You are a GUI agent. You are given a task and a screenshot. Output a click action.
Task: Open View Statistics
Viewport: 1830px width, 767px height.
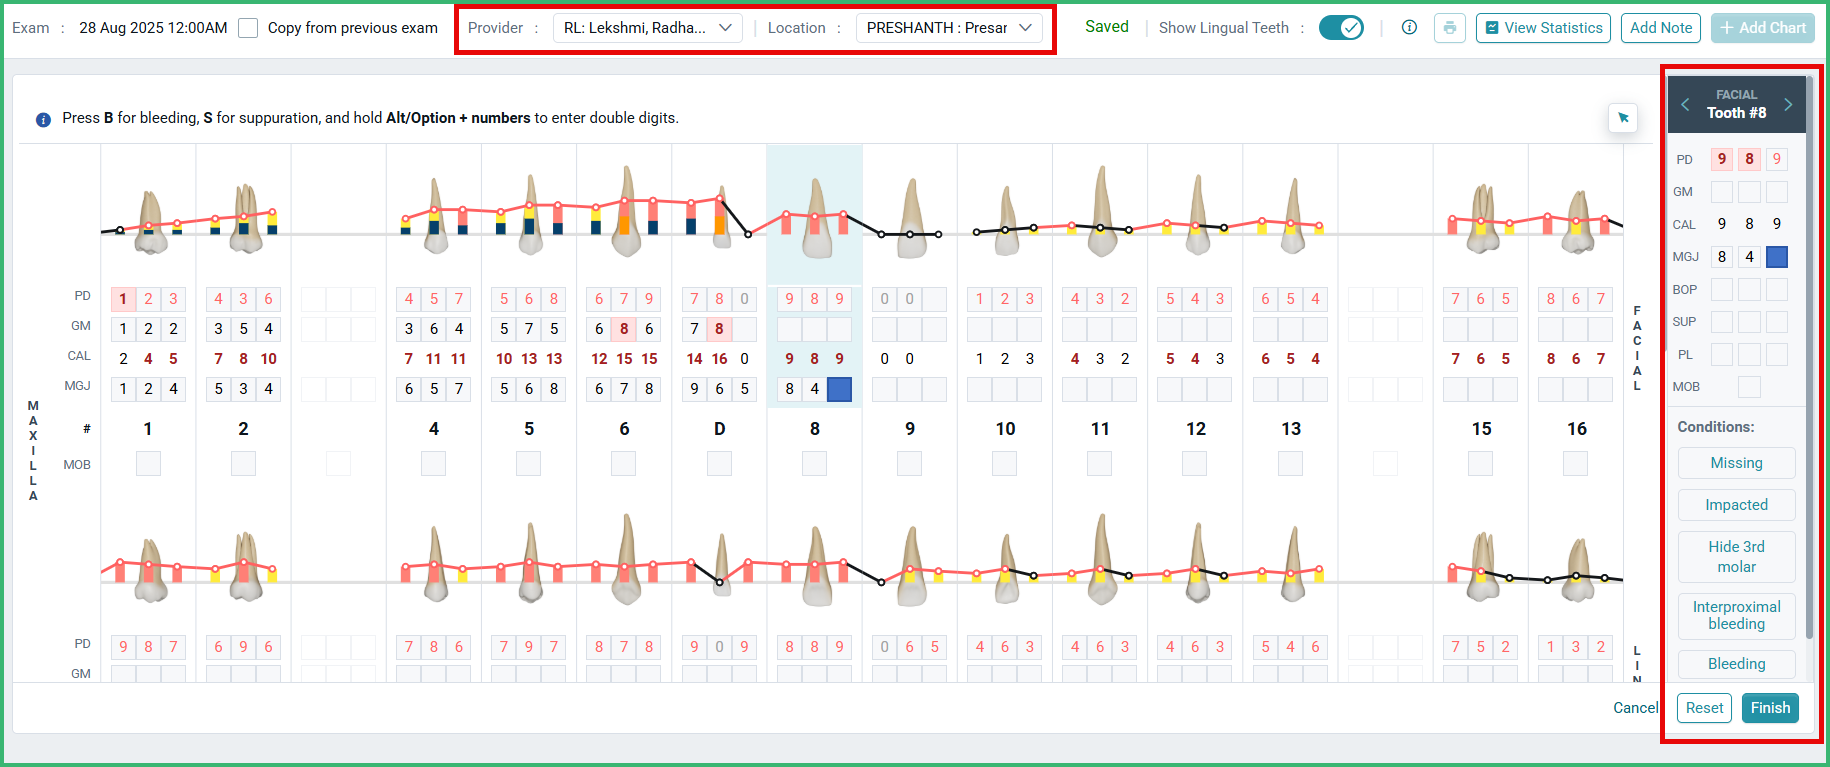1543,28
